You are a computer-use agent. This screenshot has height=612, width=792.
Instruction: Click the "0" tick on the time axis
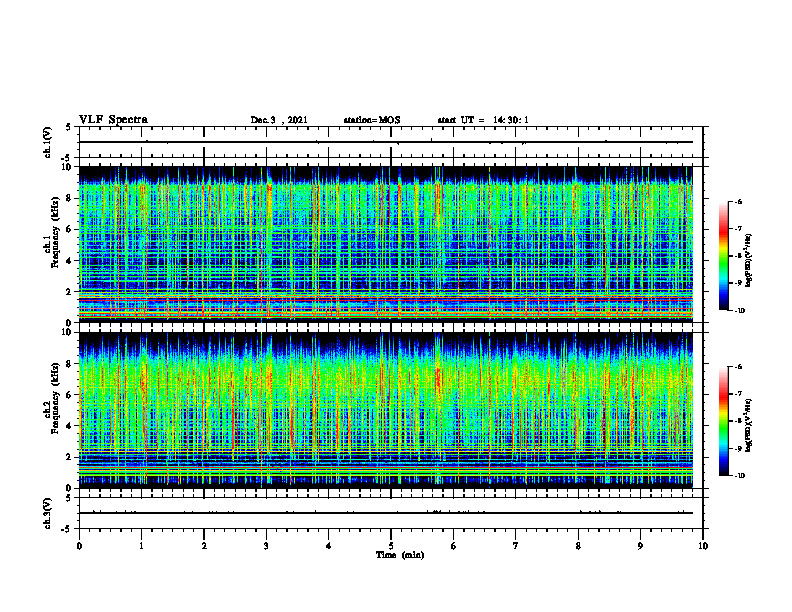pyautogui.click(x=79, y=546)
